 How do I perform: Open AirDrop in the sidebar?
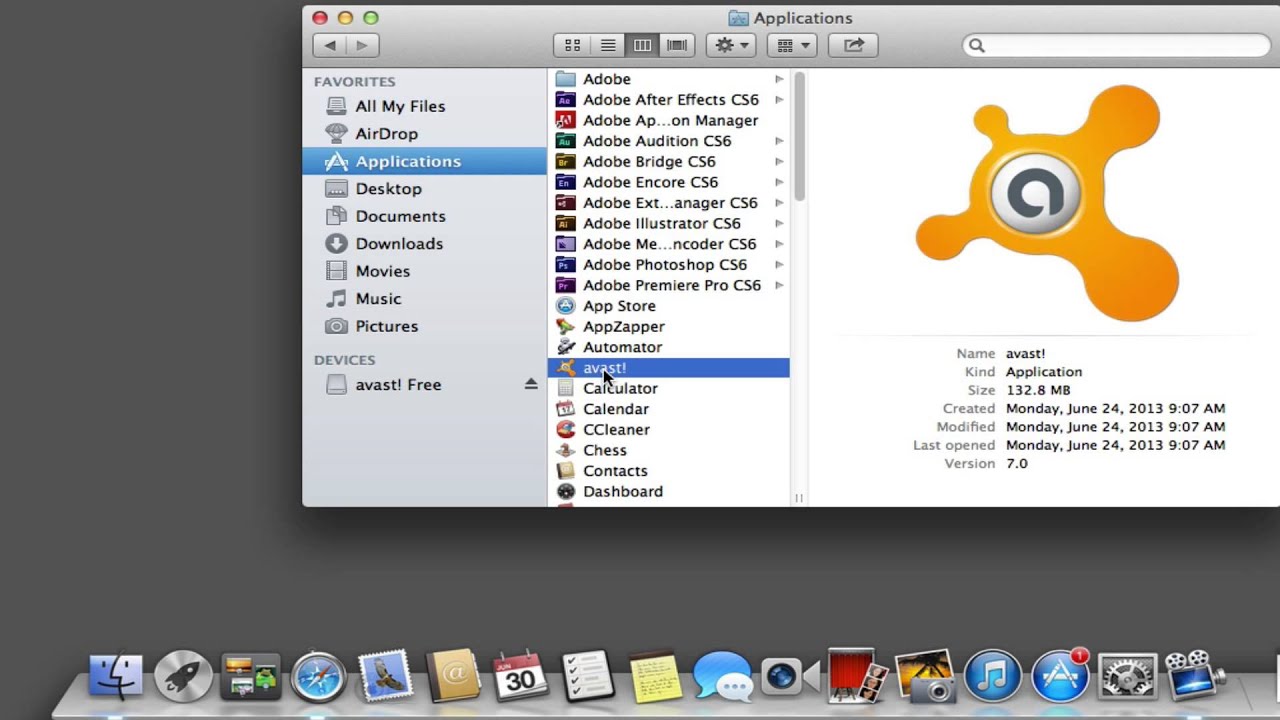425,134
